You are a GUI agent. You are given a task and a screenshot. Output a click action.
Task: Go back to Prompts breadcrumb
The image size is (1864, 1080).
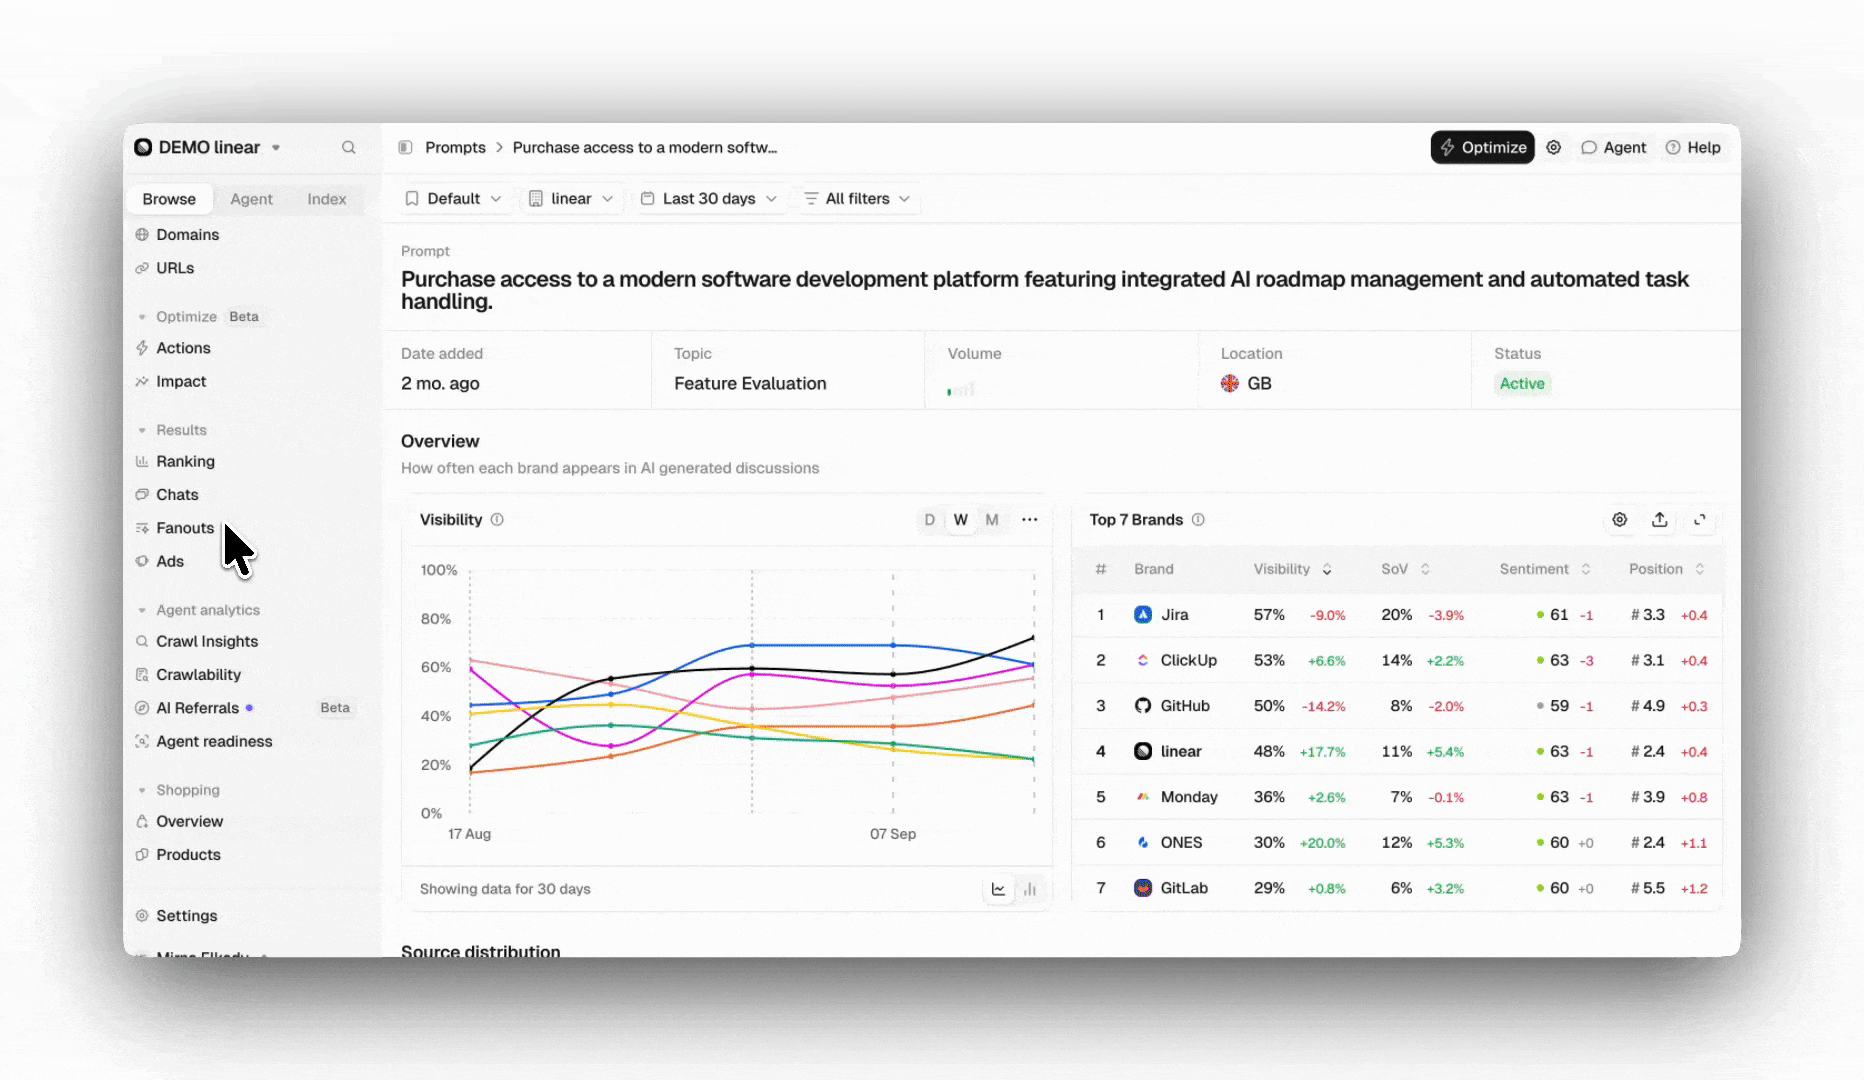[x=455, y=147]
